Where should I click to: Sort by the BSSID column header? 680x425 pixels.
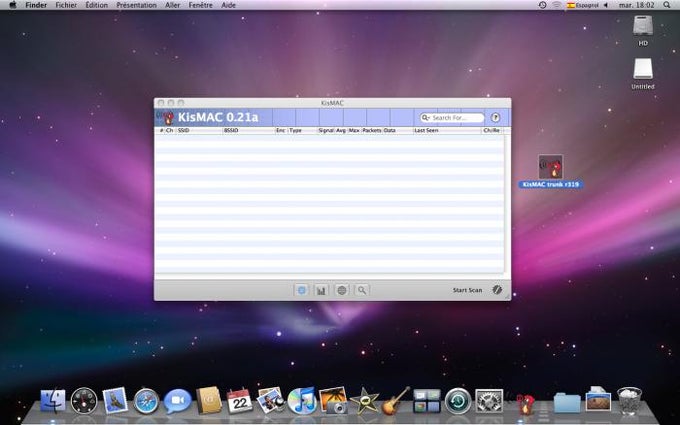point(249,130)
